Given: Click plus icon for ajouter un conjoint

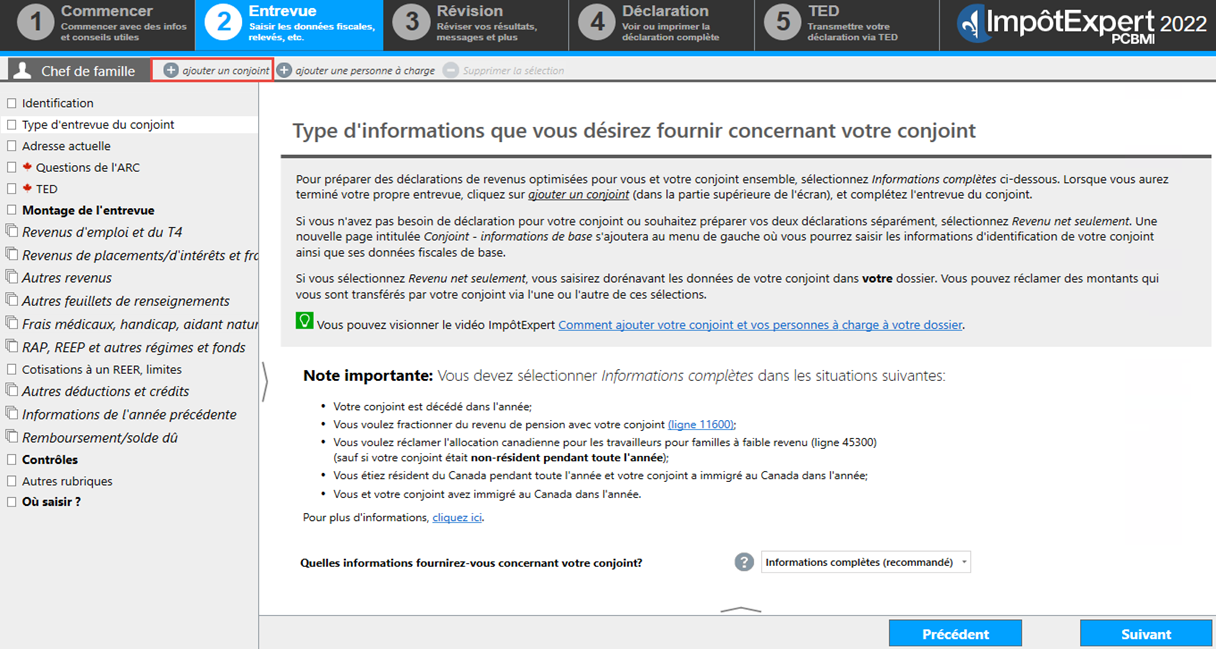Looking at the screenshot, I should [x=171, y=71].
